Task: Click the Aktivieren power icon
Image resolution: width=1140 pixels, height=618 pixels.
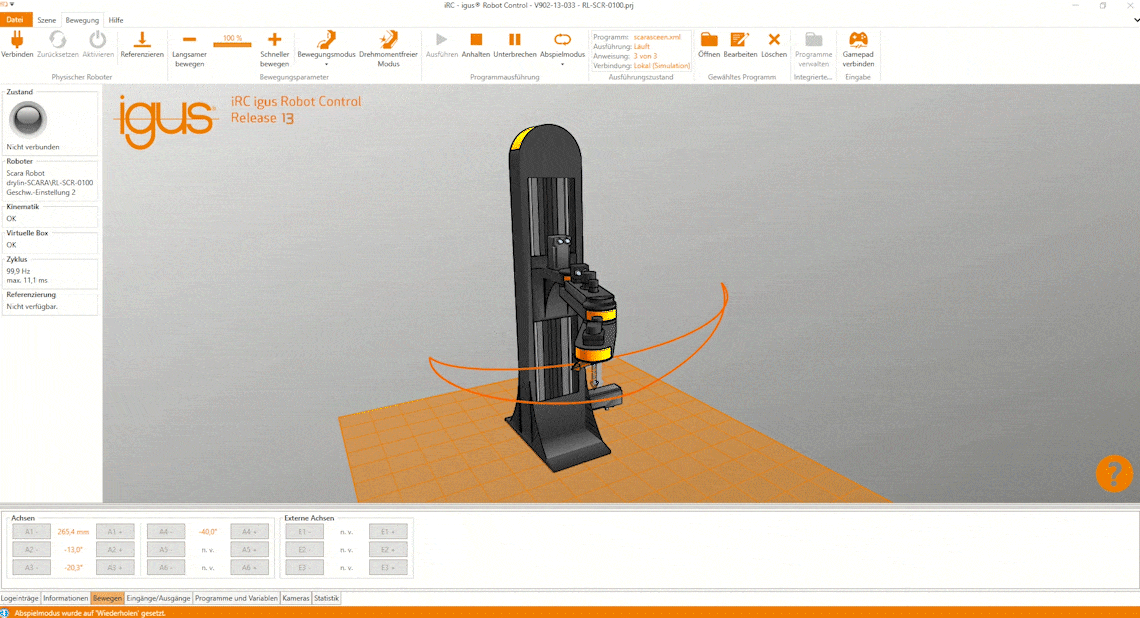Action: tap(97, 39)
